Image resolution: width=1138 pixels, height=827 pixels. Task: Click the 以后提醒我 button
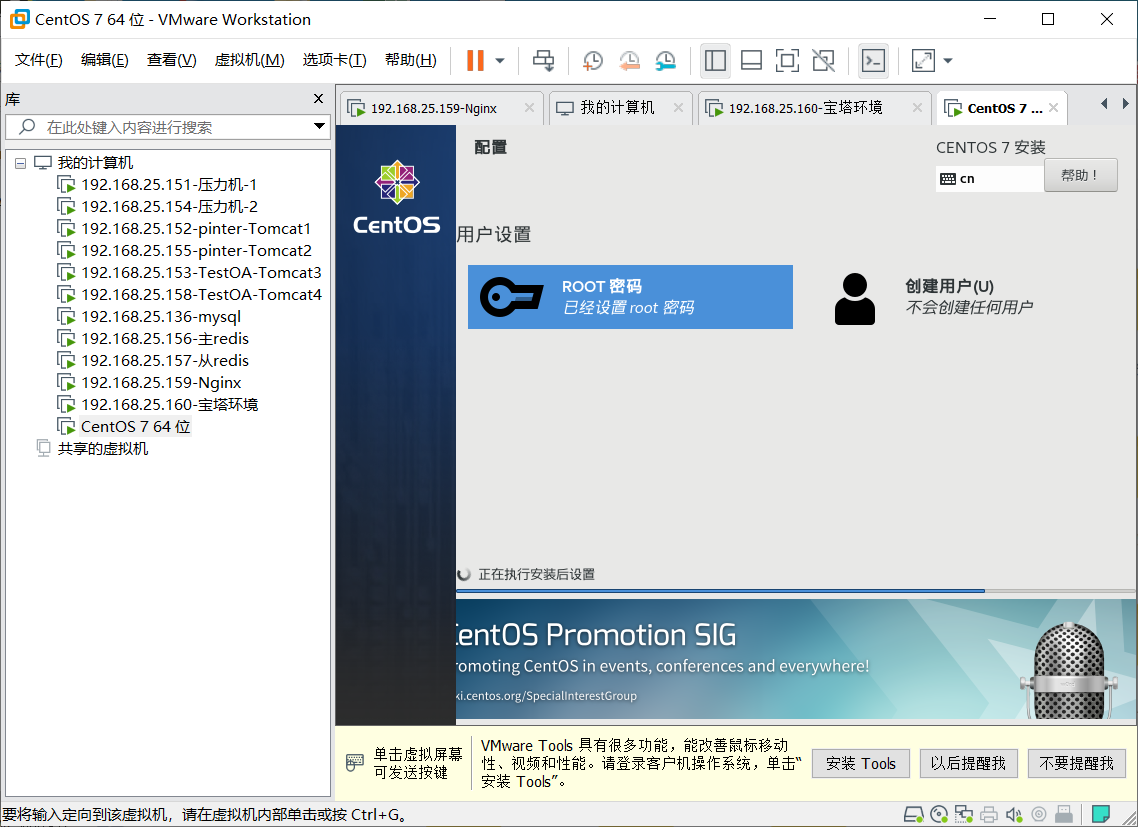tap(968, 763)
